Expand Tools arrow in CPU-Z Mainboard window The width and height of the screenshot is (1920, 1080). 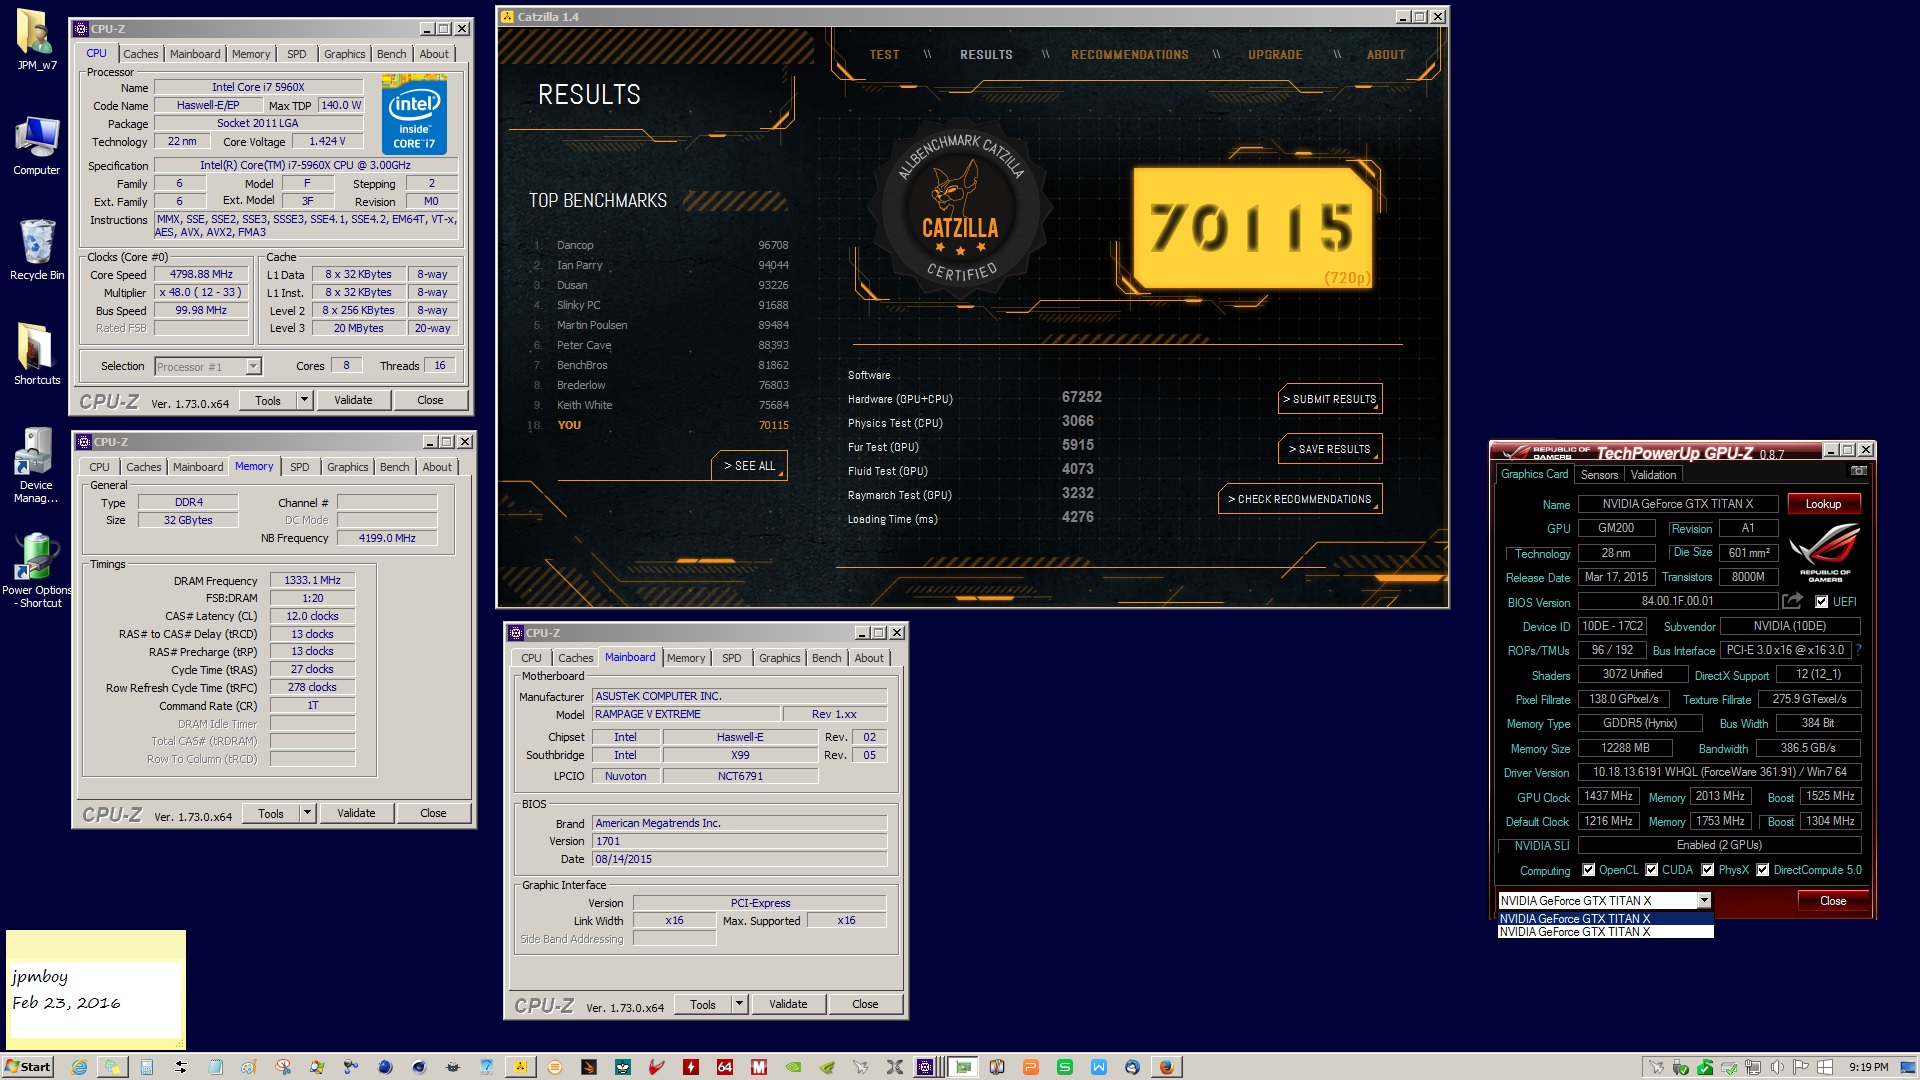point(740,1004)
